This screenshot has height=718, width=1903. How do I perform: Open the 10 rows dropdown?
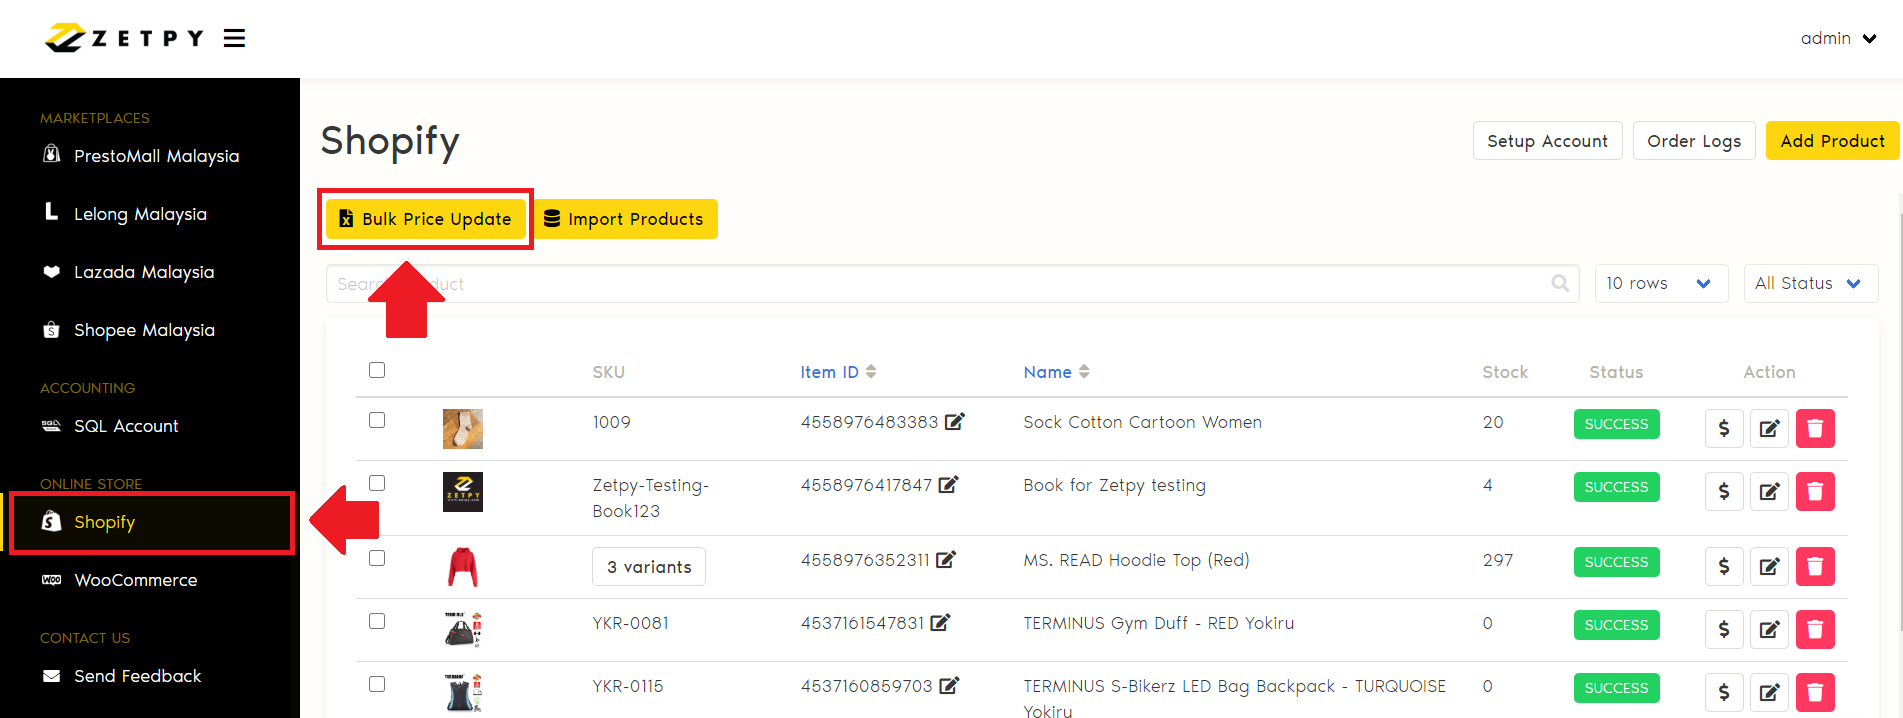pos(1658,284)
